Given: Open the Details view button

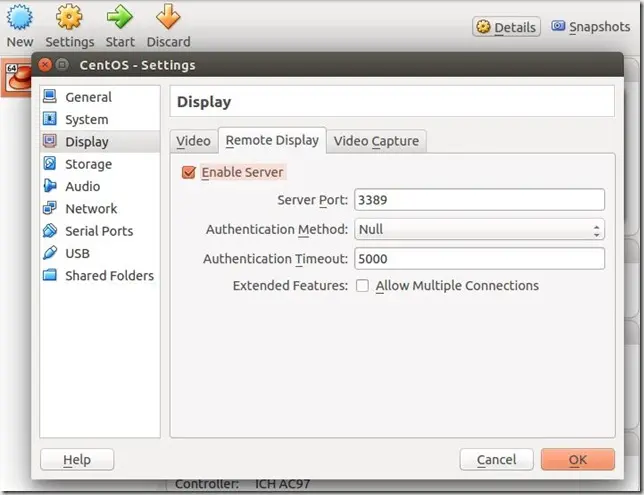Looking at the screenshot, I should point(506,27).
